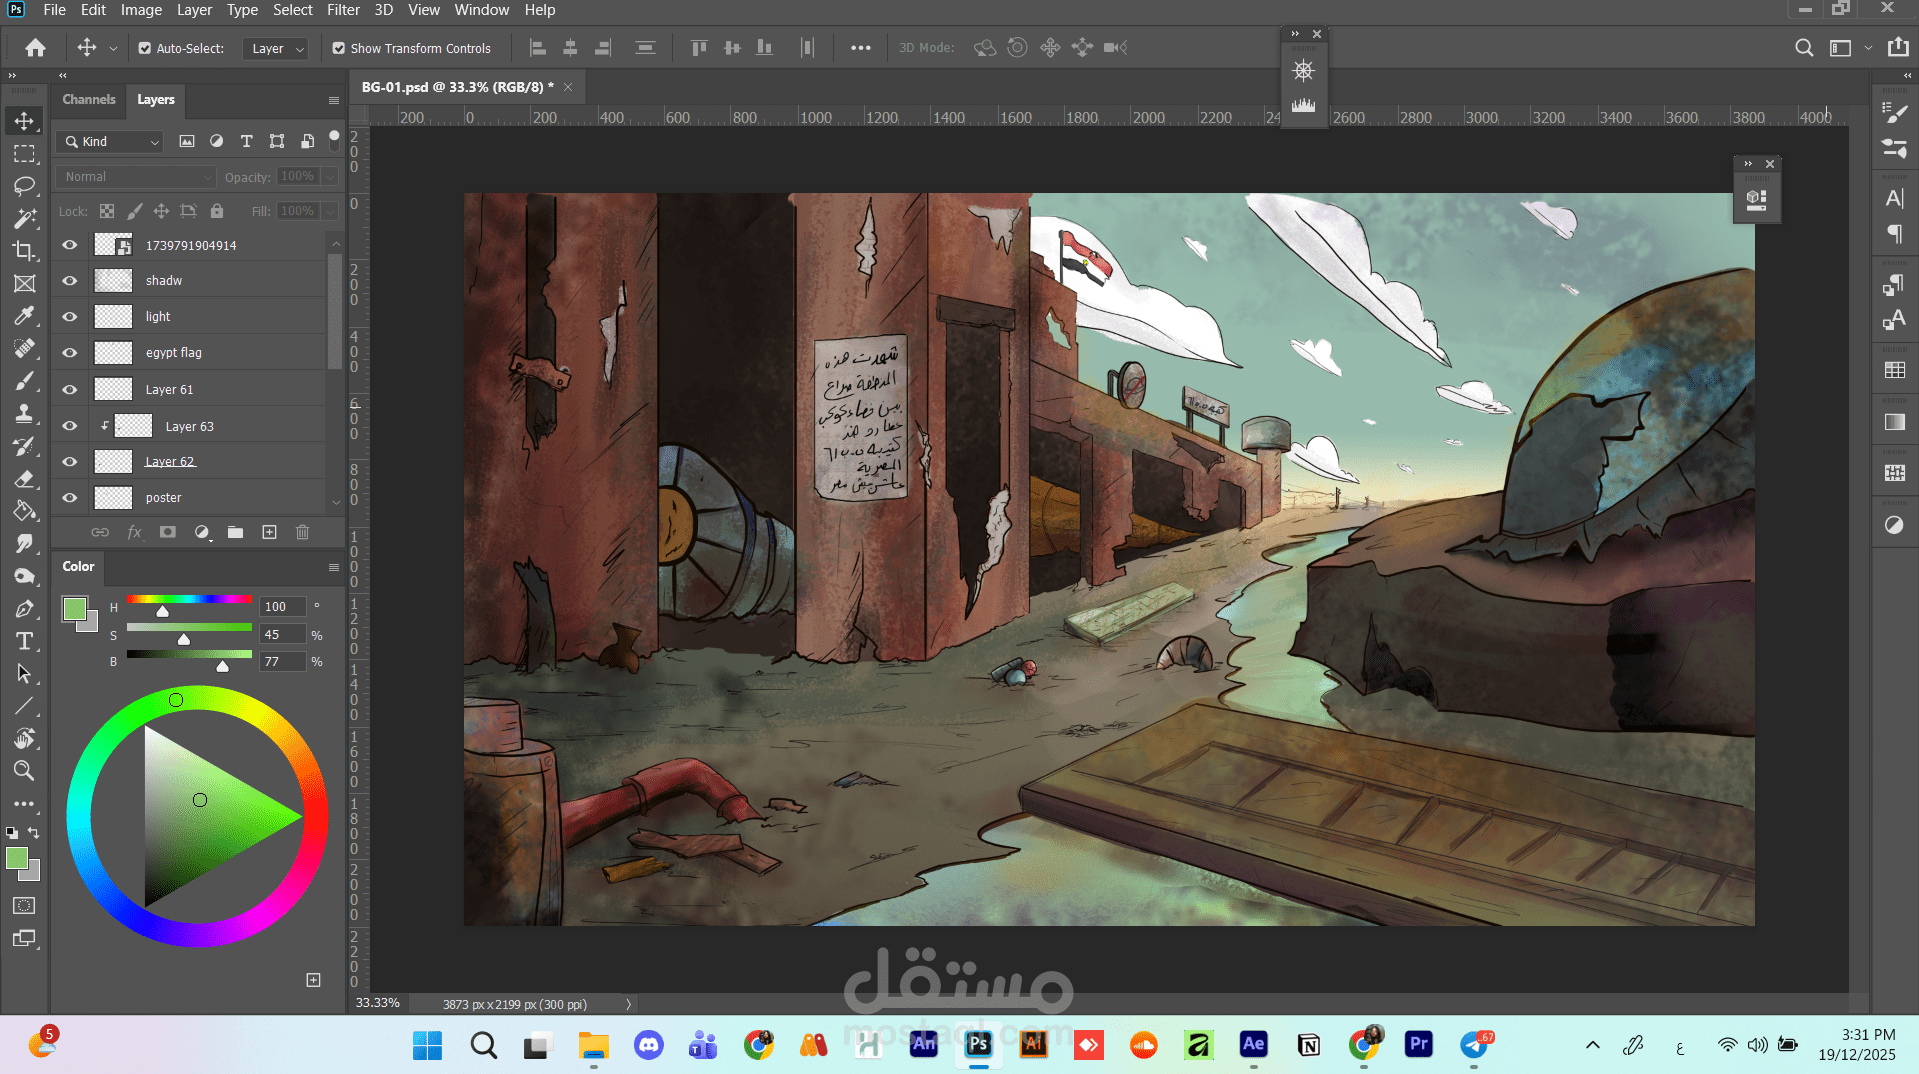
Task: Activate the Zoom tool in toolbar
Action: pos(24,771)
